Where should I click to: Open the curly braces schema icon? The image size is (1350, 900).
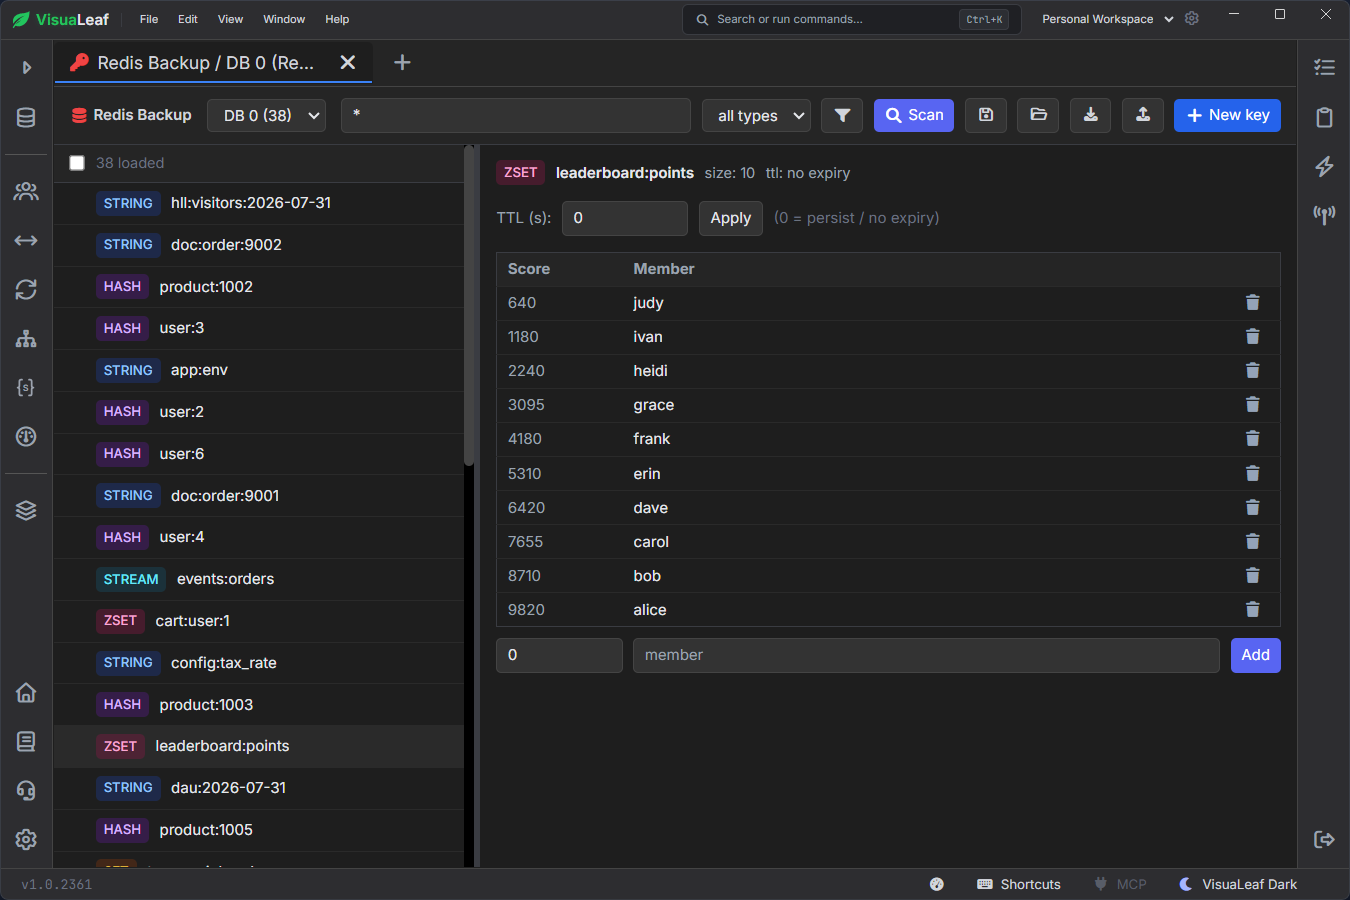[x=26, y=387]
